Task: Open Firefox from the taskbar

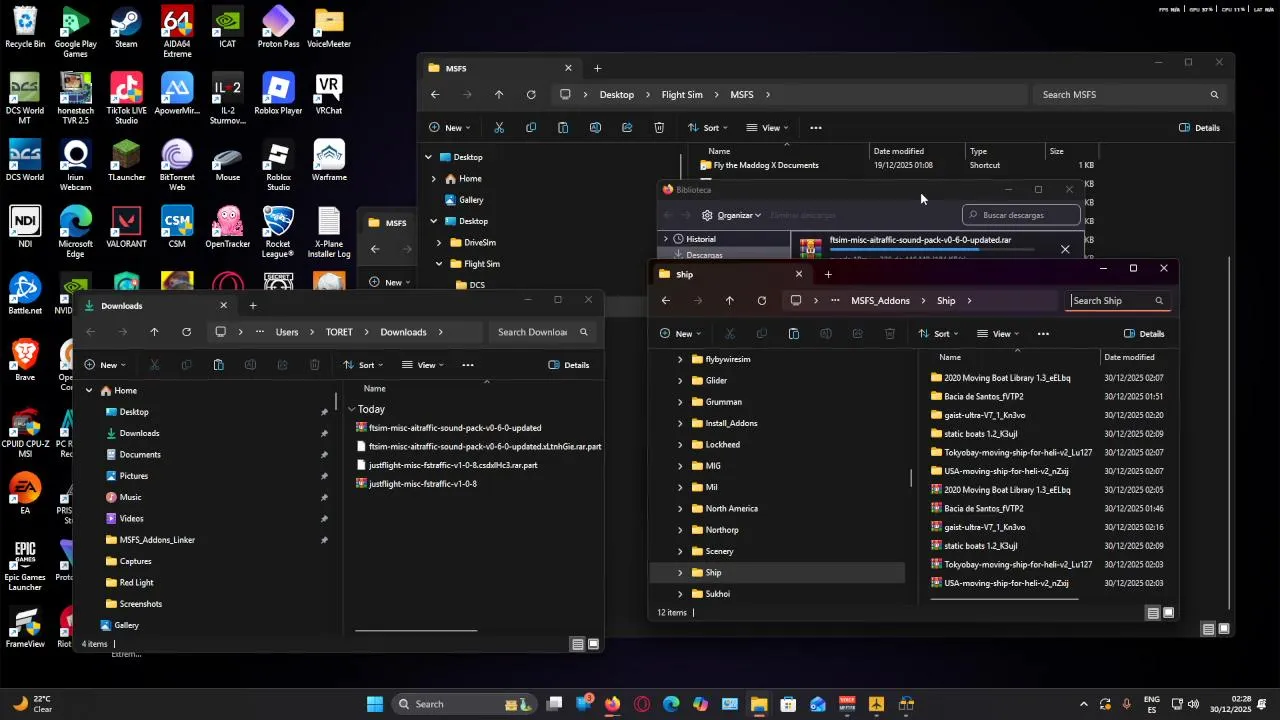Action: click(x=612, y=704)
